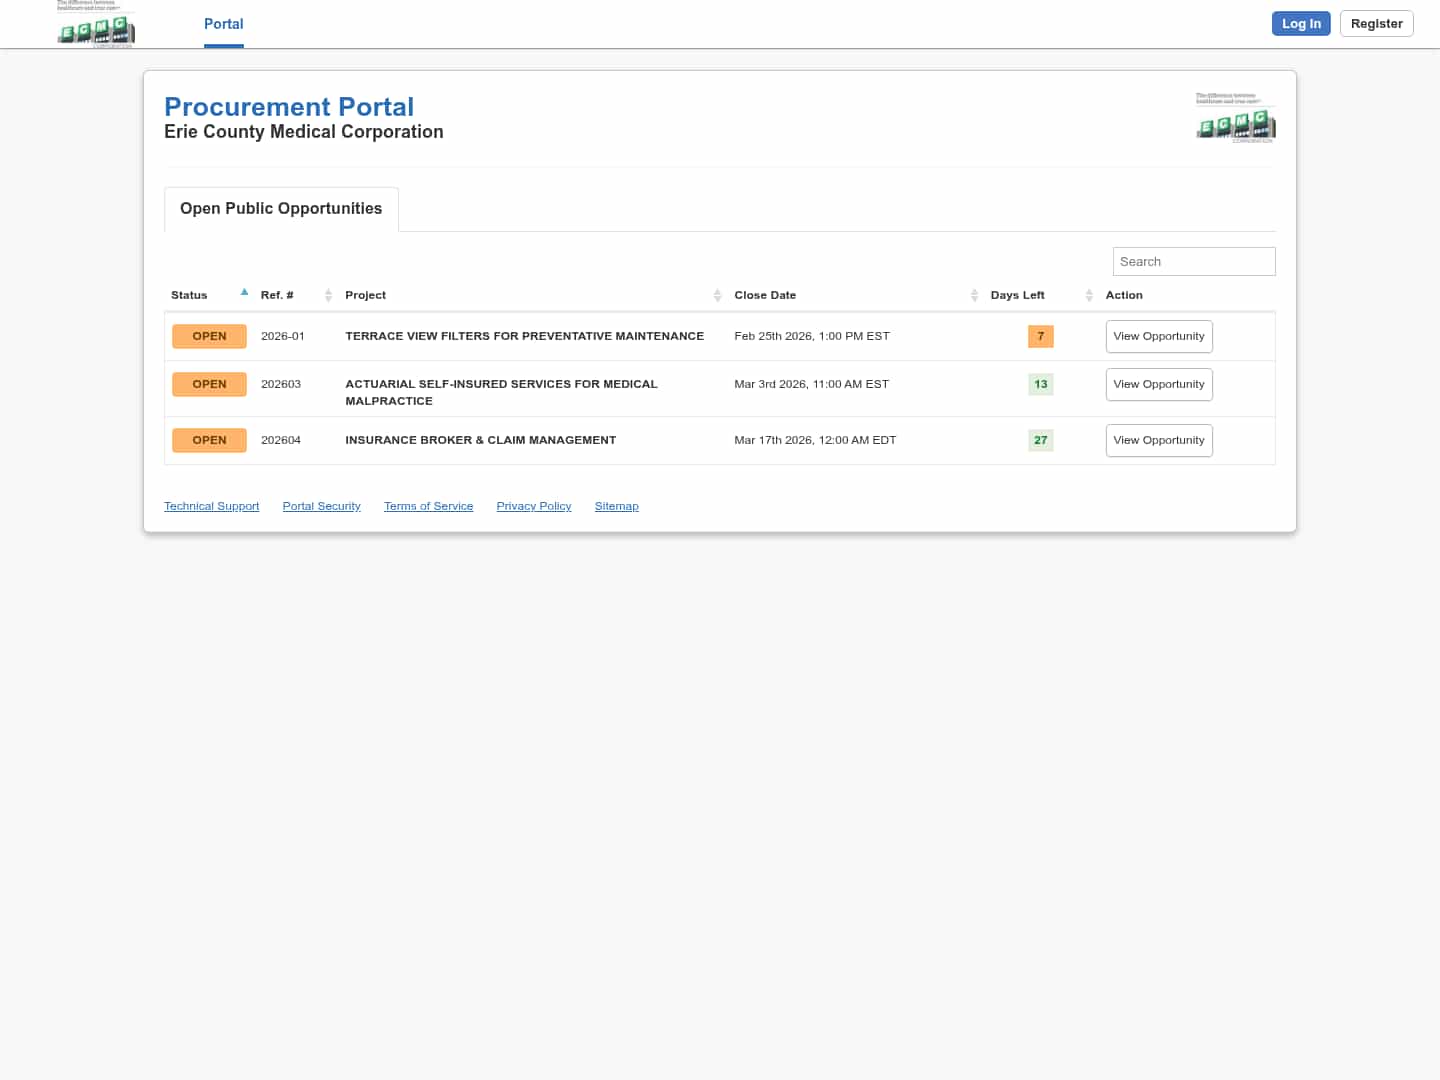Focus the Search input field
Viewport: 1440px width, 1080px height.
pyautogui.click(x=1193, y=262)
